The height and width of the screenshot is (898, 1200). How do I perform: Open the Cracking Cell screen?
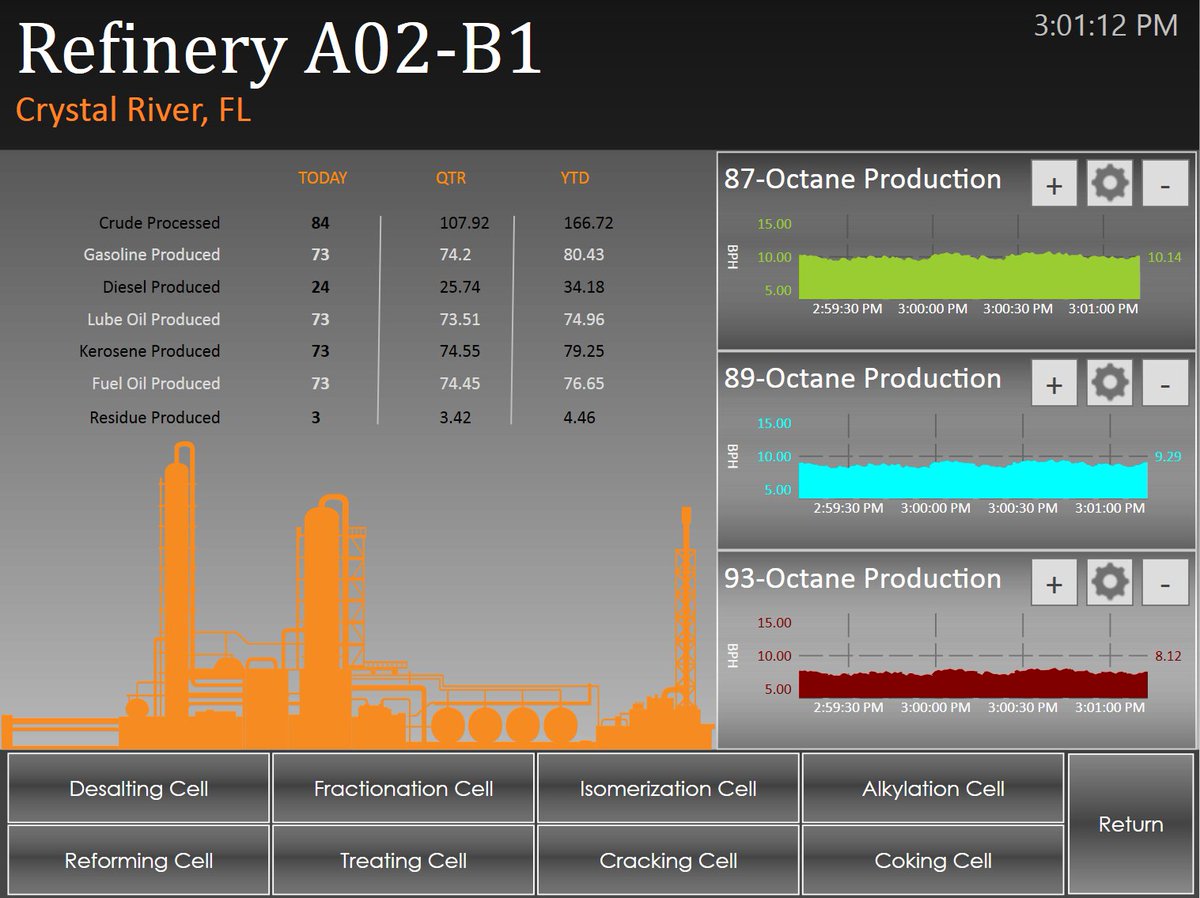(x=668, y=860)
